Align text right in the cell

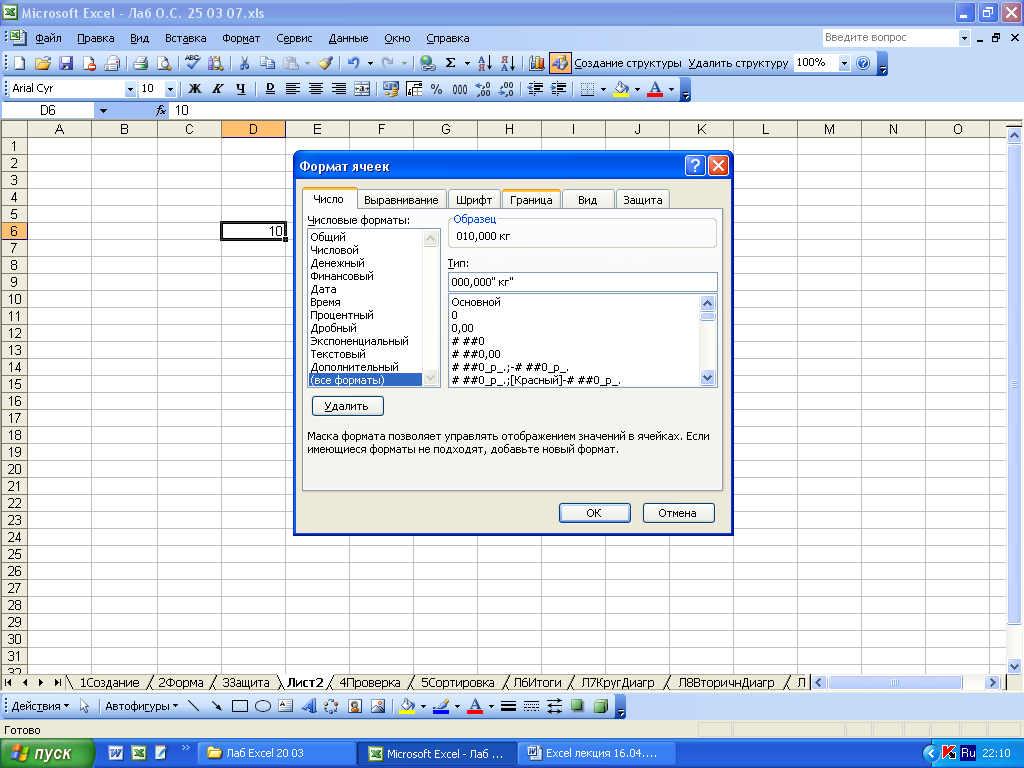pos(338,89)
